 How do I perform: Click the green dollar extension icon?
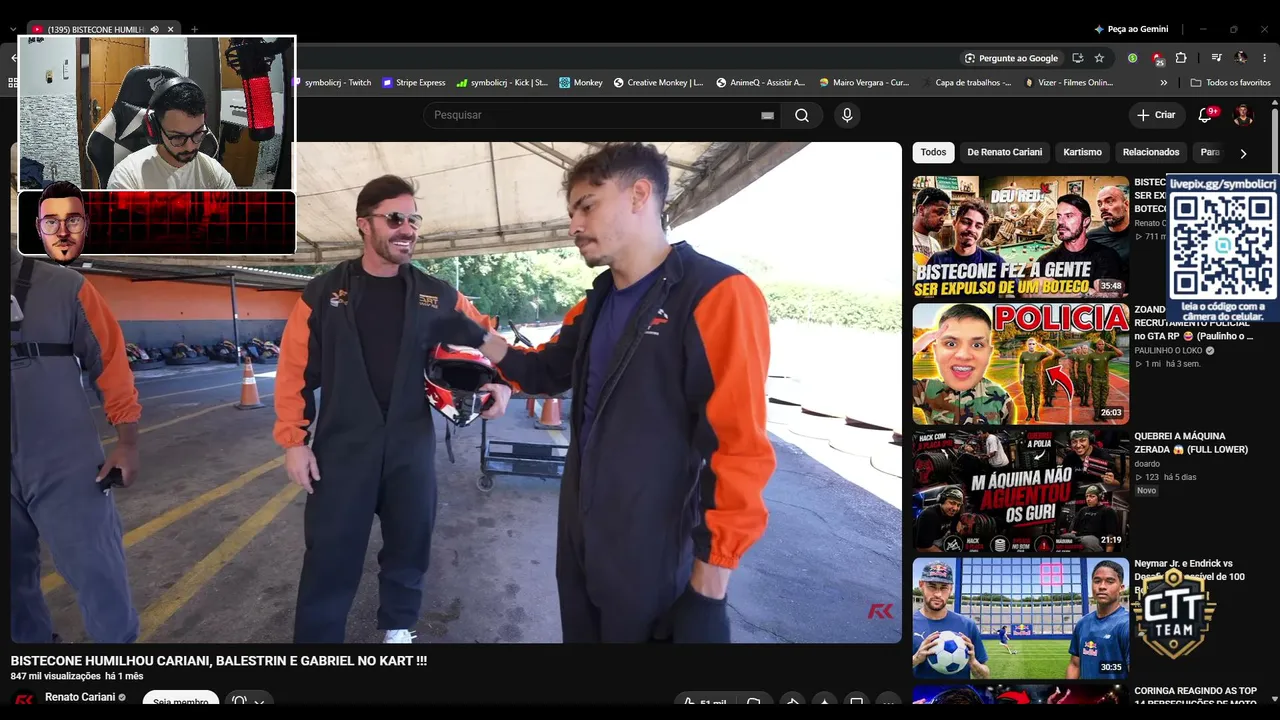point(1132,58)
